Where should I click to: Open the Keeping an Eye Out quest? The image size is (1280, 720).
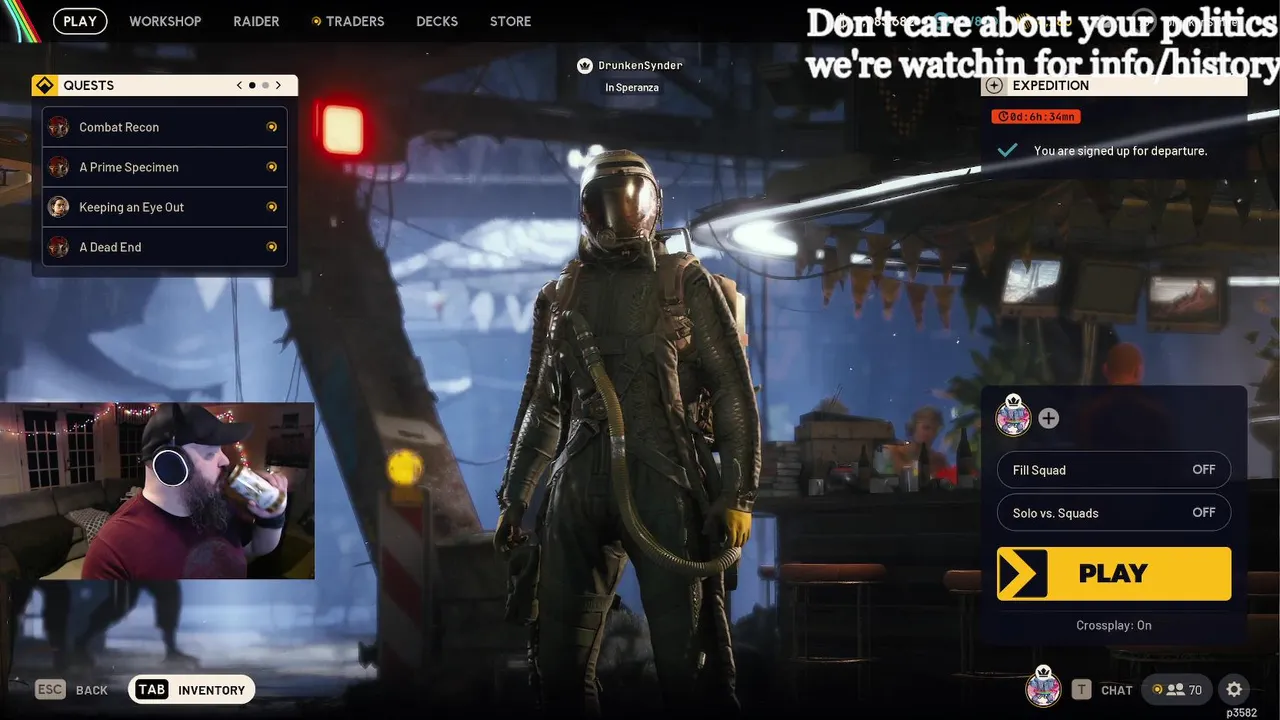pyautogui.click(x=165, y=207)
